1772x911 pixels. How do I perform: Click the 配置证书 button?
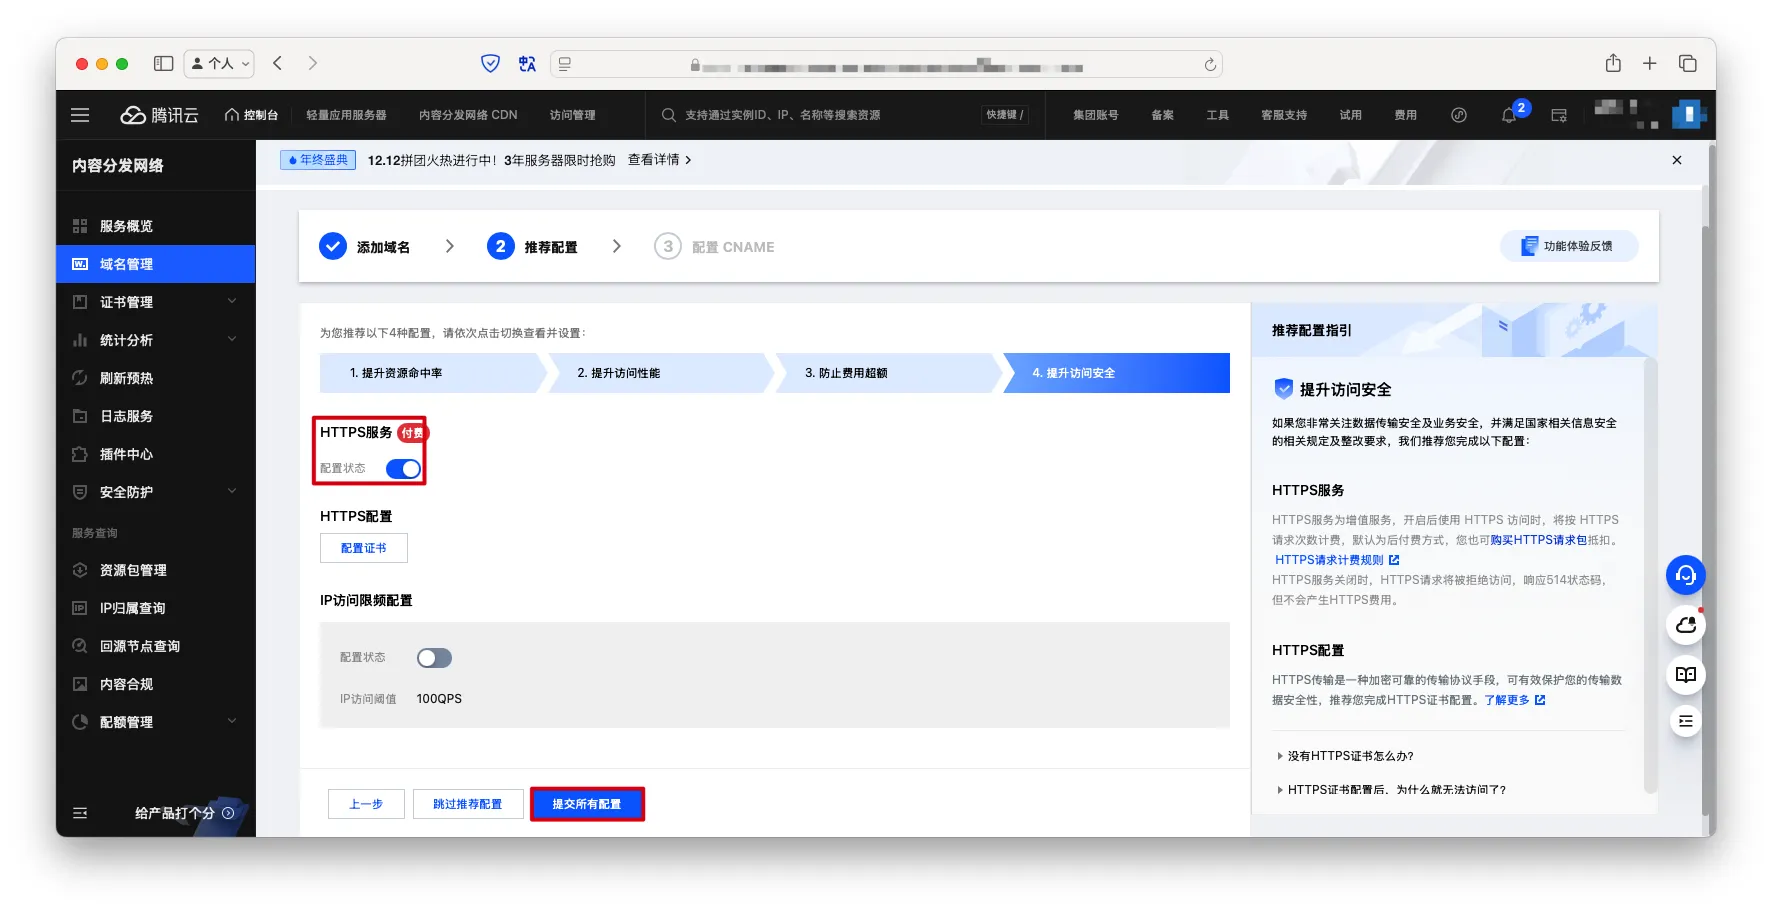point(363,548)
